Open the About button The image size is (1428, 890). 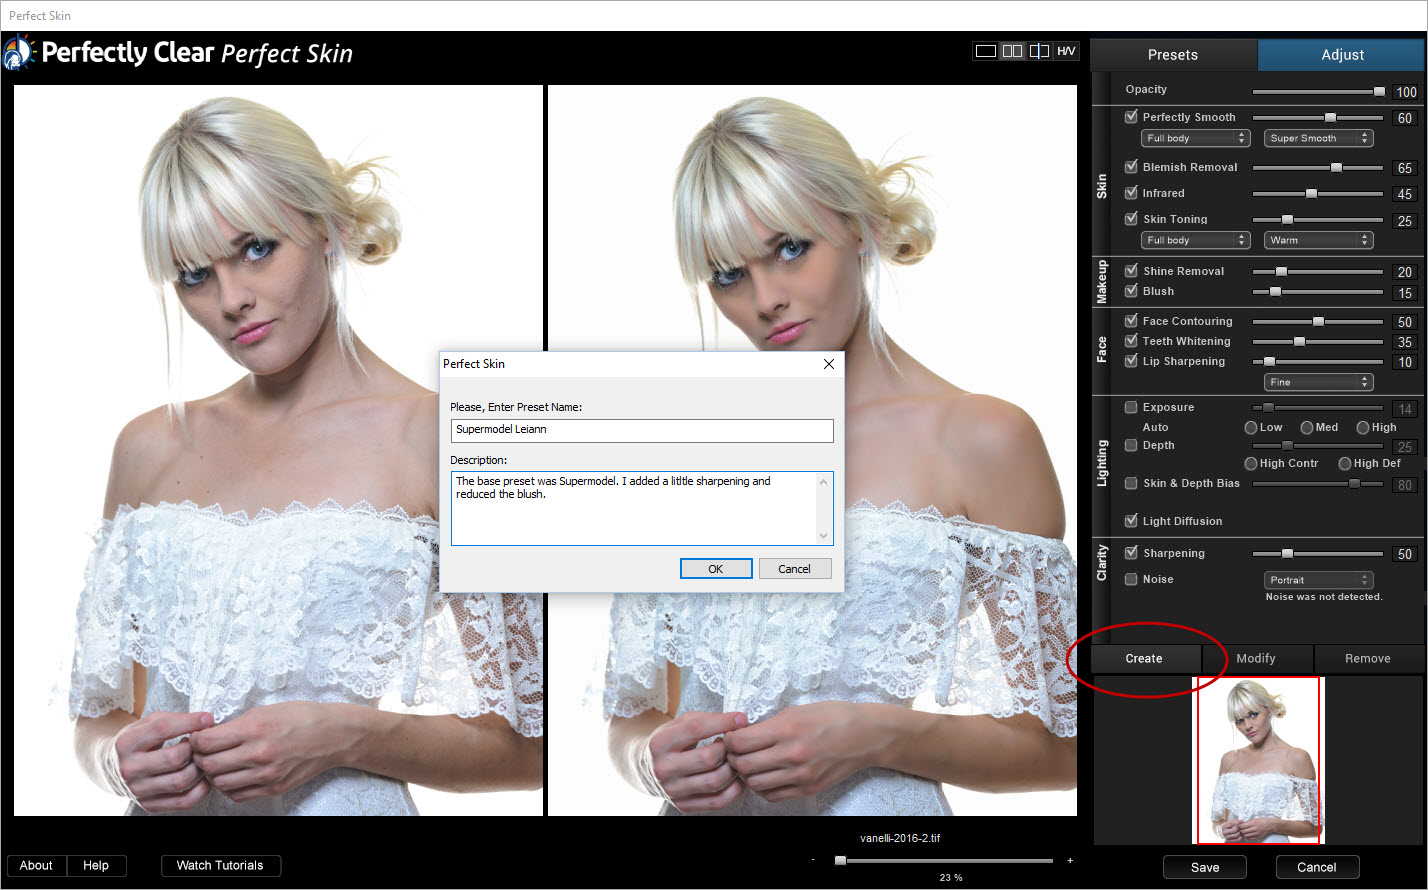36,866
